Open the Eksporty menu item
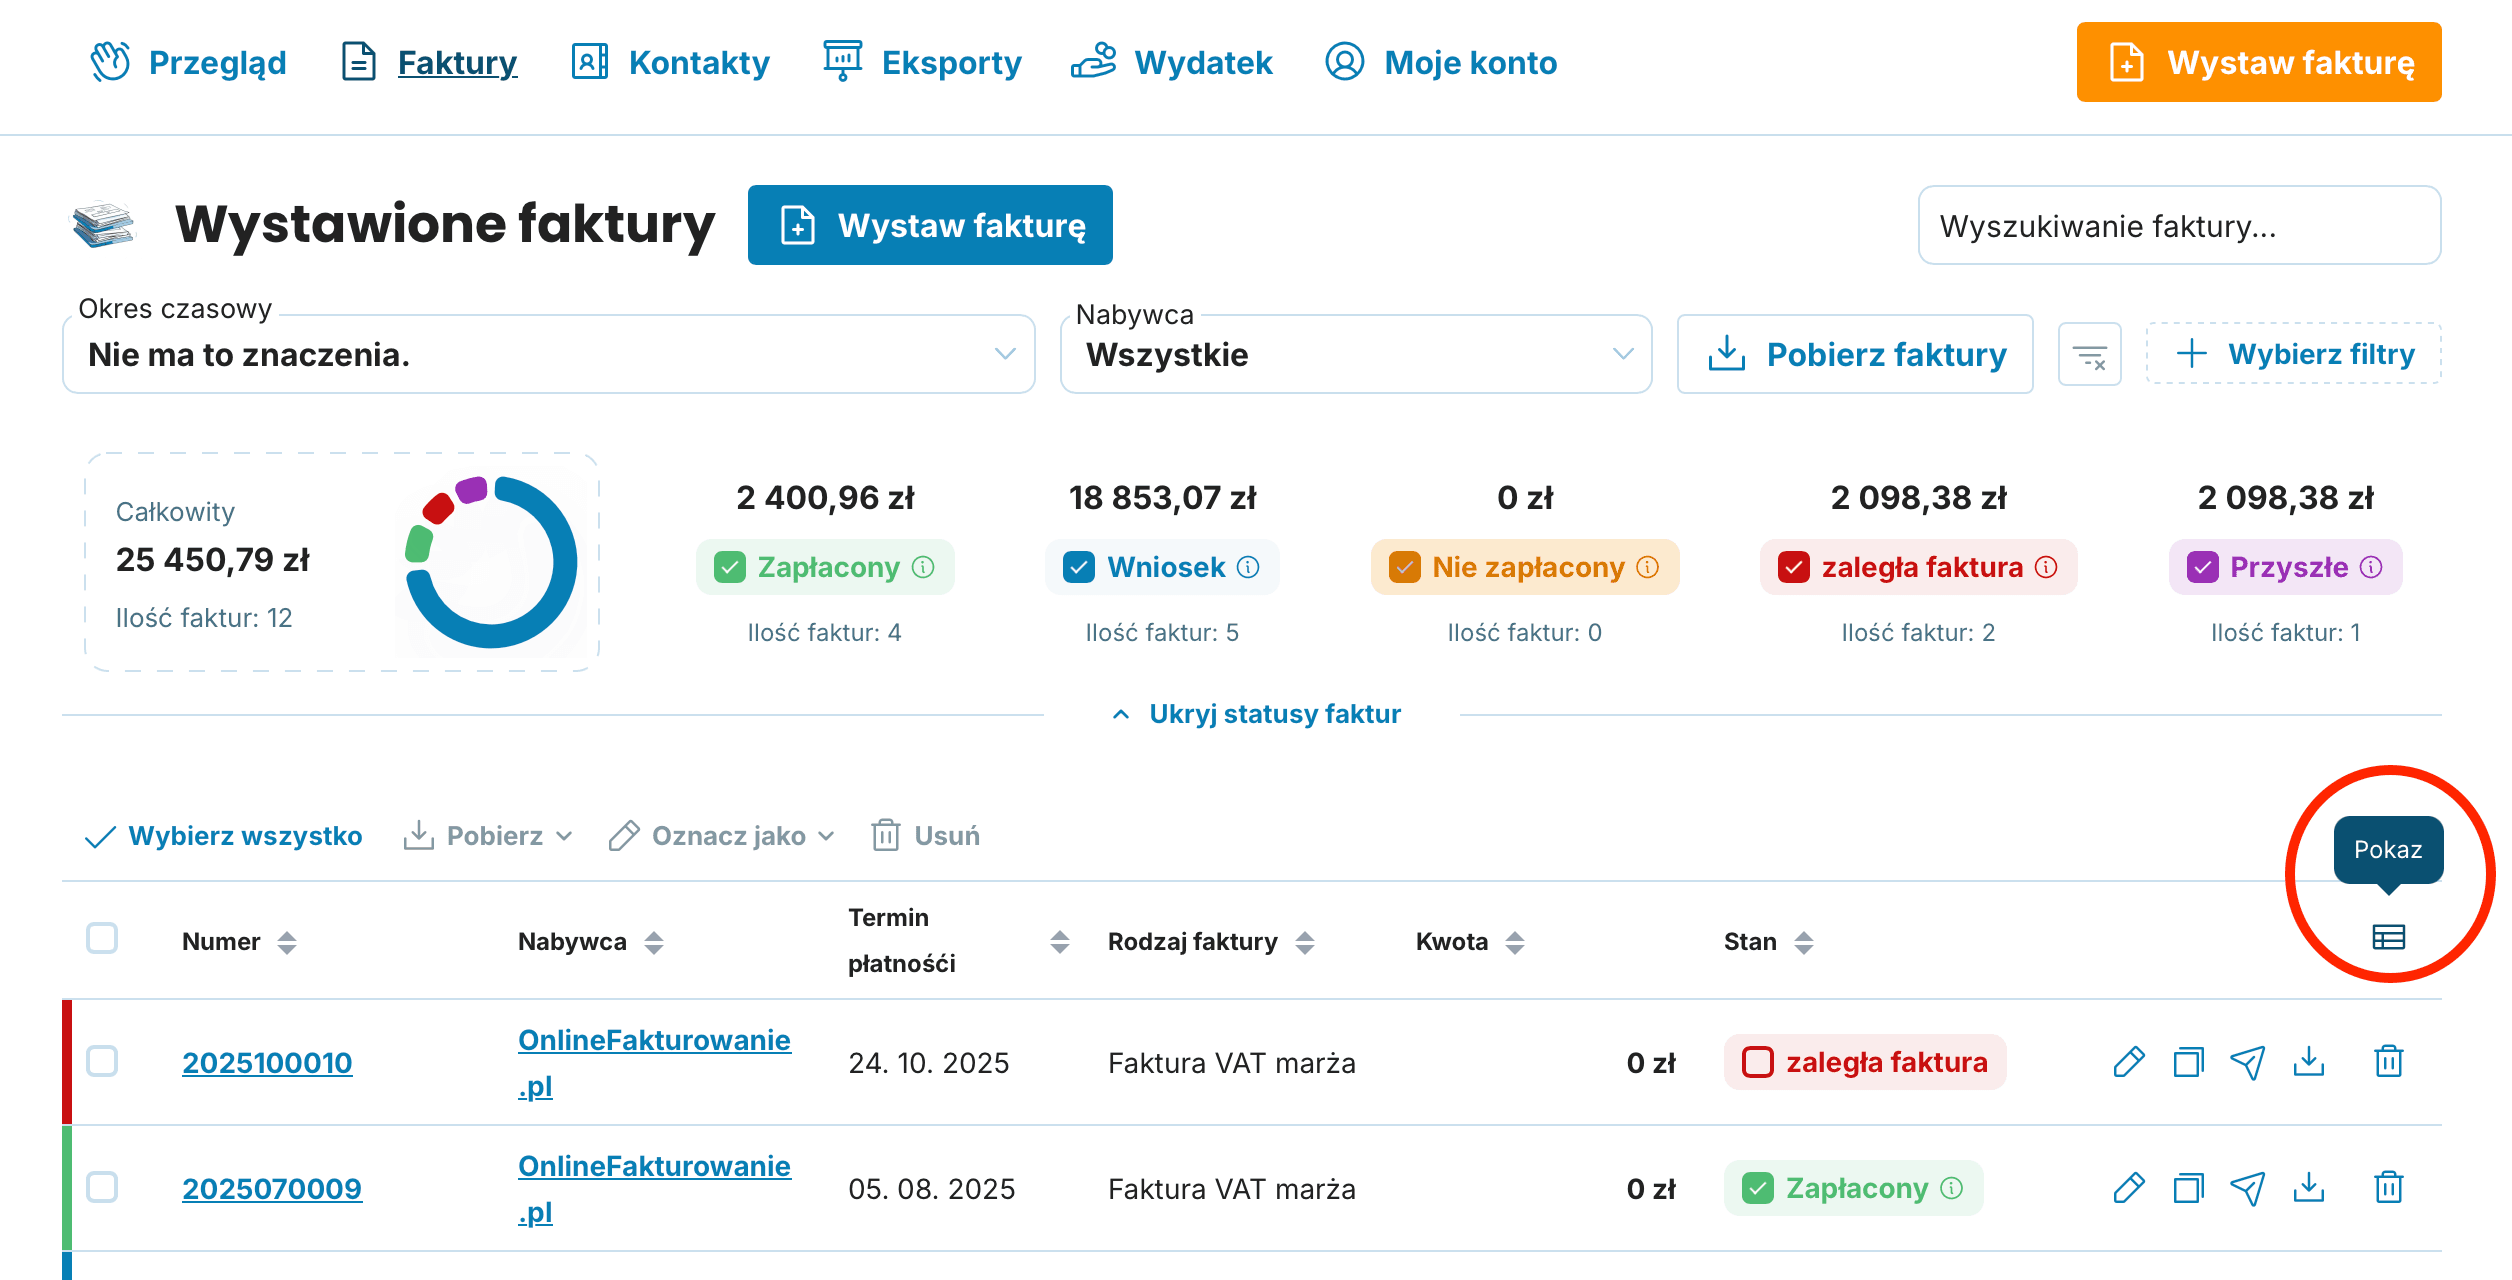 click(922, 62)
